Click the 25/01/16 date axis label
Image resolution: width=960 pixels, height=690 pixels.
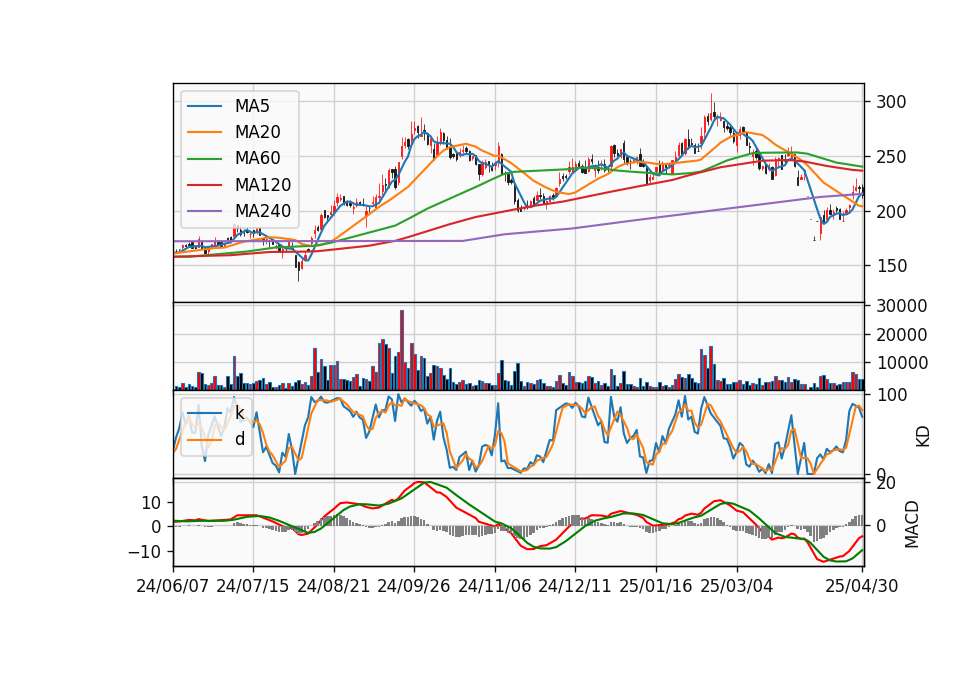[x=656, y=587]
